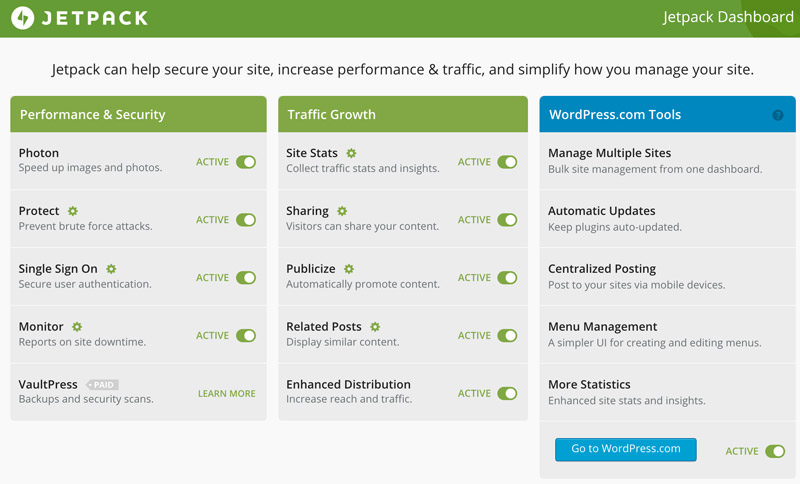Click Single Sign On title
This screenshot has height=484, width=800.
(x=58, y=269)
